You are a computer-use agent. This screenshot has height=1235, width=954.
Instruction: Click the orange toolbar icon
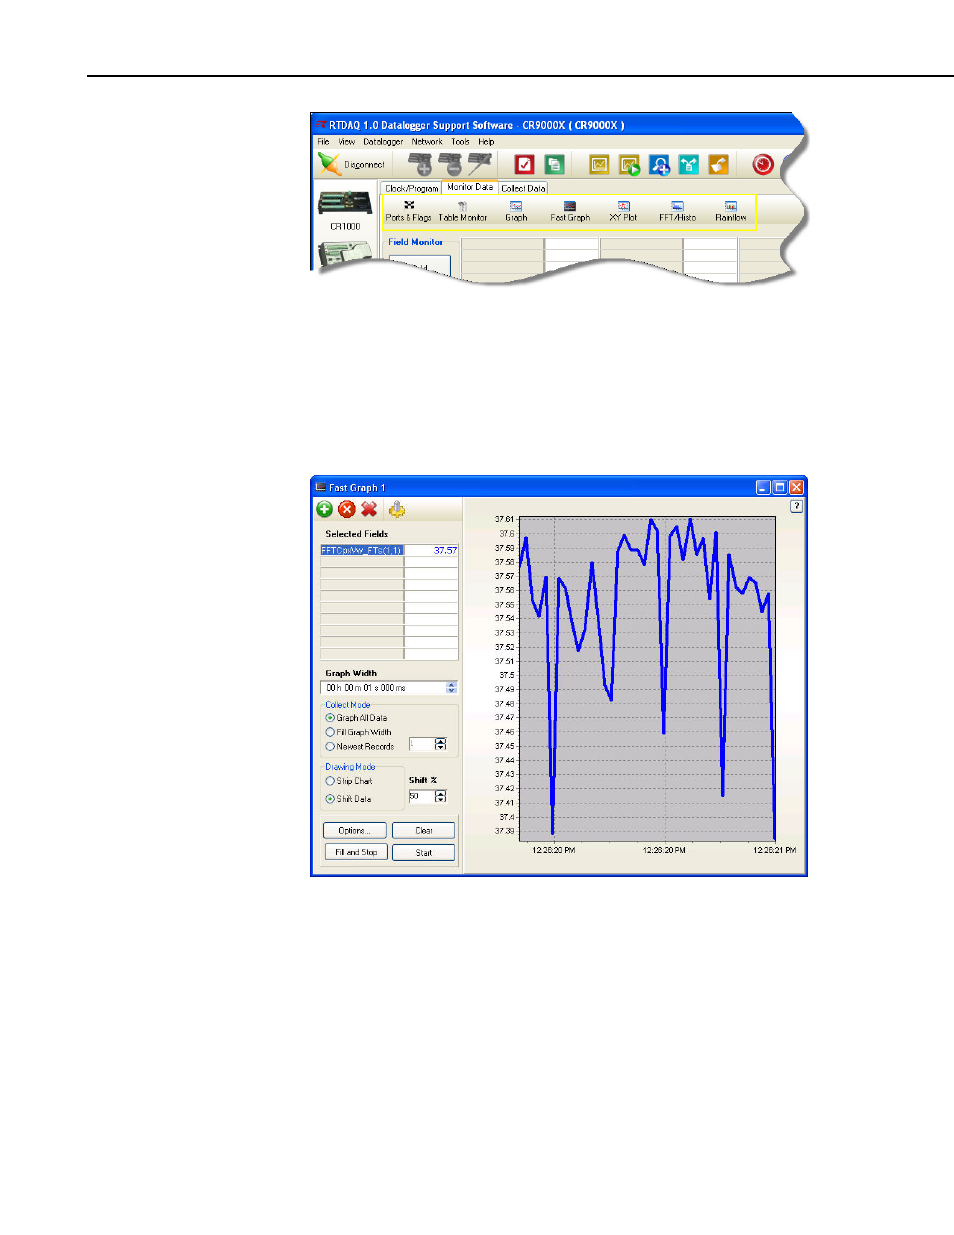pyautogui.click(x=718, y=164)
